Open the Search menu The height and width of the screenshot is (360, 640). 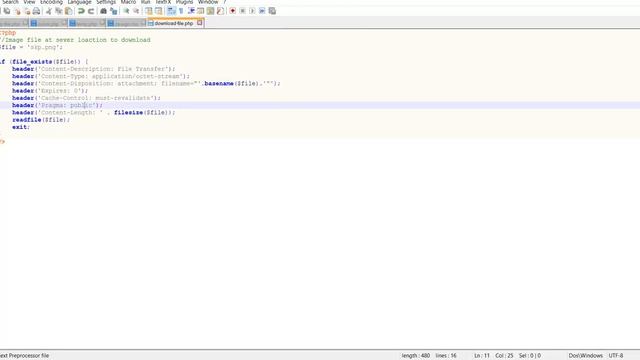[10, 2]
